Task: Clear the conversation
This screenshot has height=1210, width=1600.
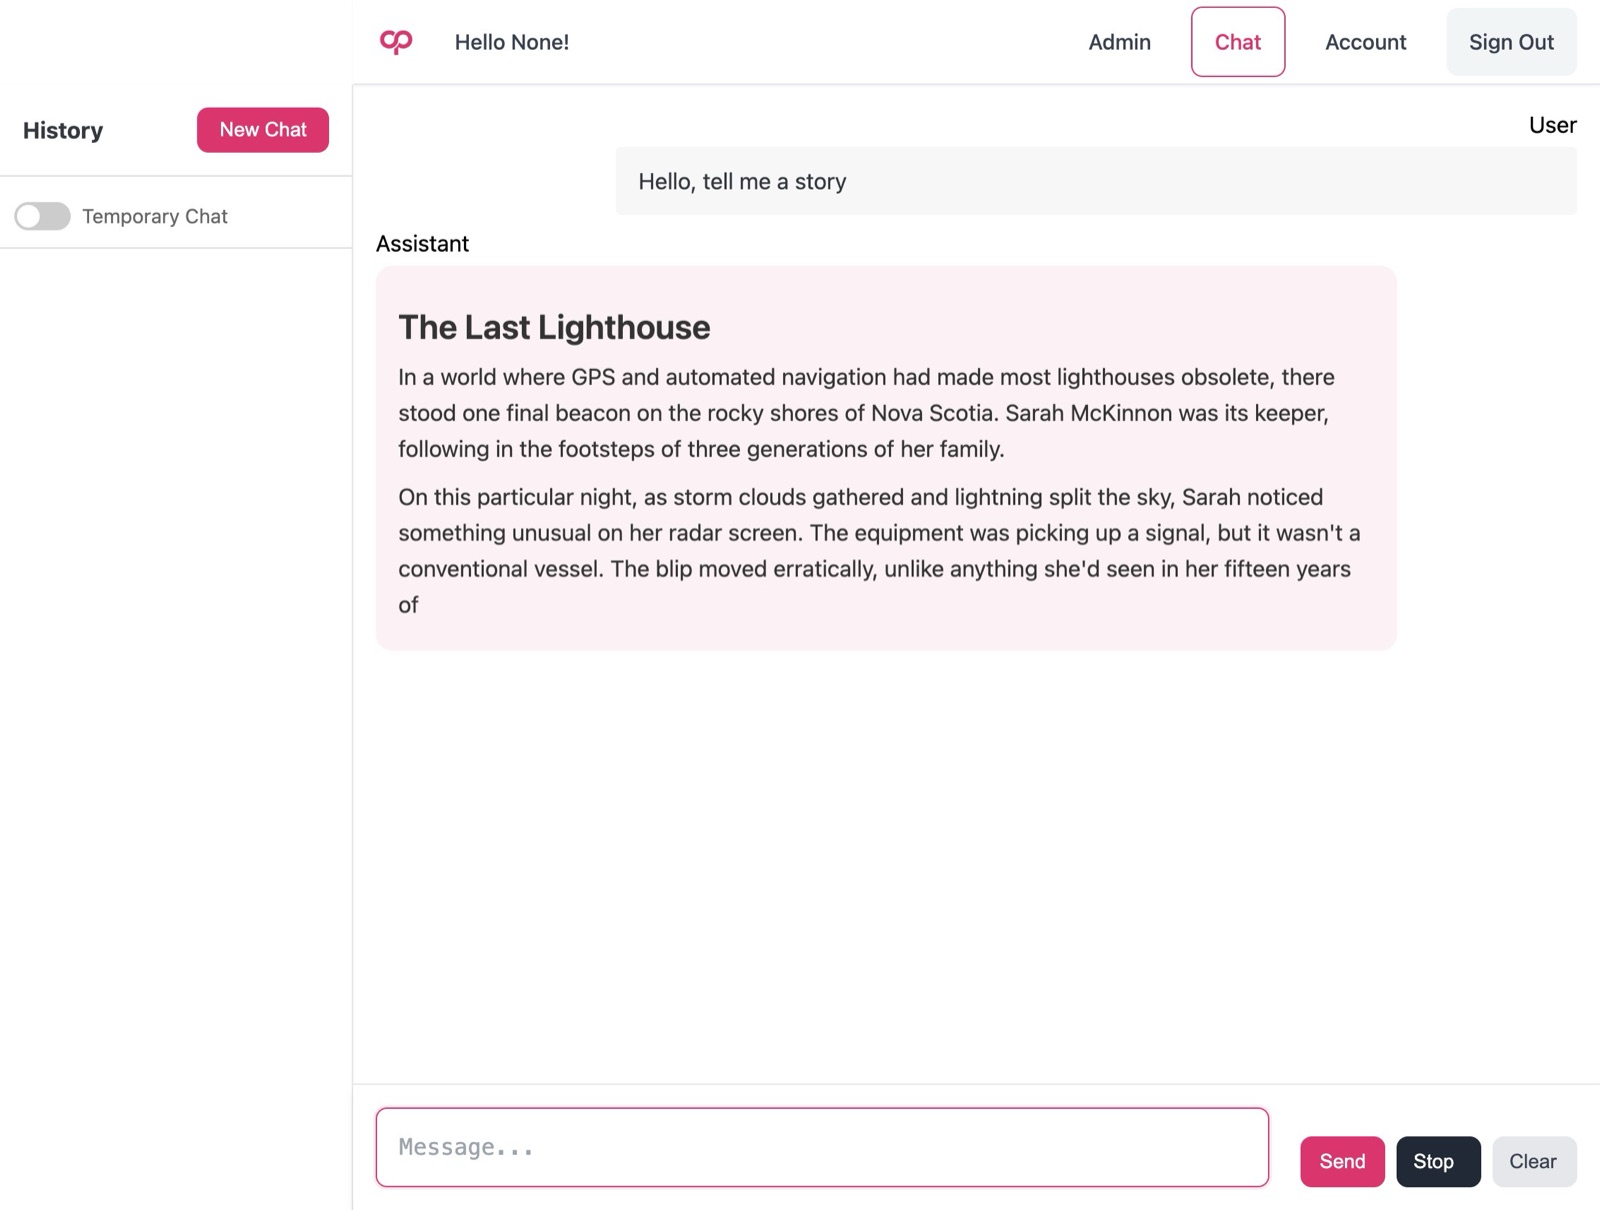Action: 1534,1161
